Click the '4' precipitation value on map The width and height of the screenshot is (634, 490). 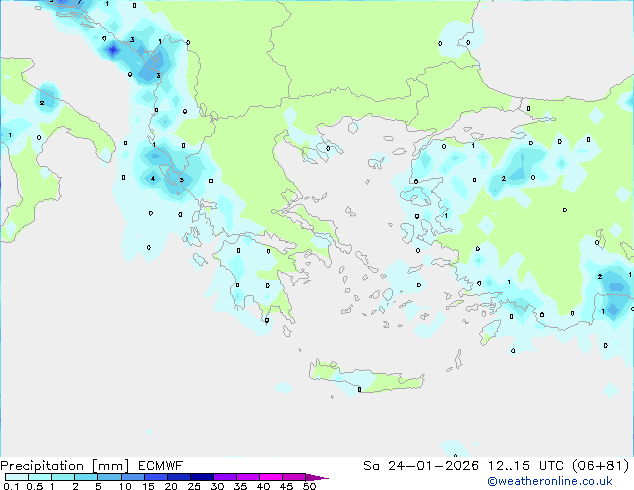(x=153, y=178)
